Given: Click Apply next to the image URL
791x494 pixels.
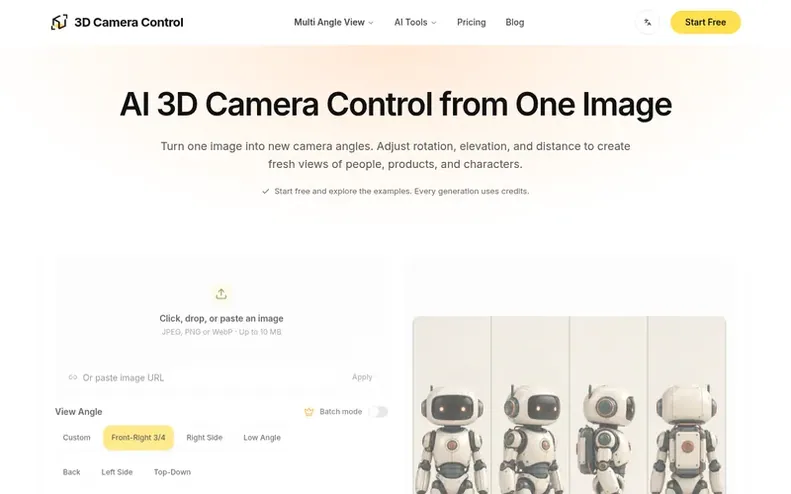Looking at the screenshot, I should pyautogui.click(x=362, y=377).
